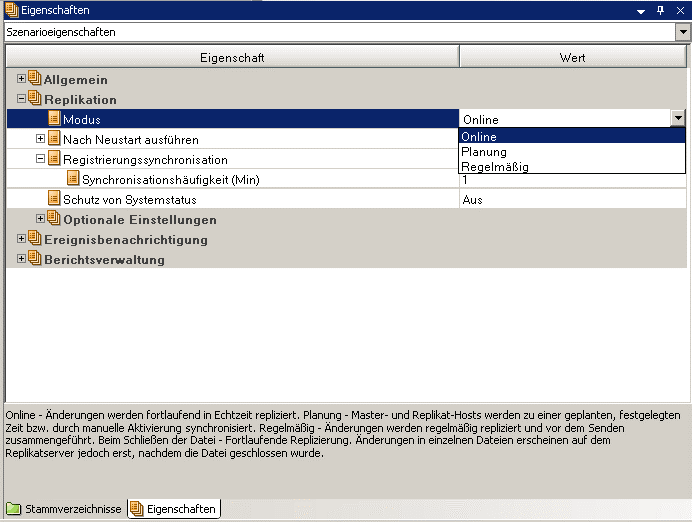Screen dimensions: 692x522
Task: Click the Berichtsverwaltung group icon
Action: (35, 259)
